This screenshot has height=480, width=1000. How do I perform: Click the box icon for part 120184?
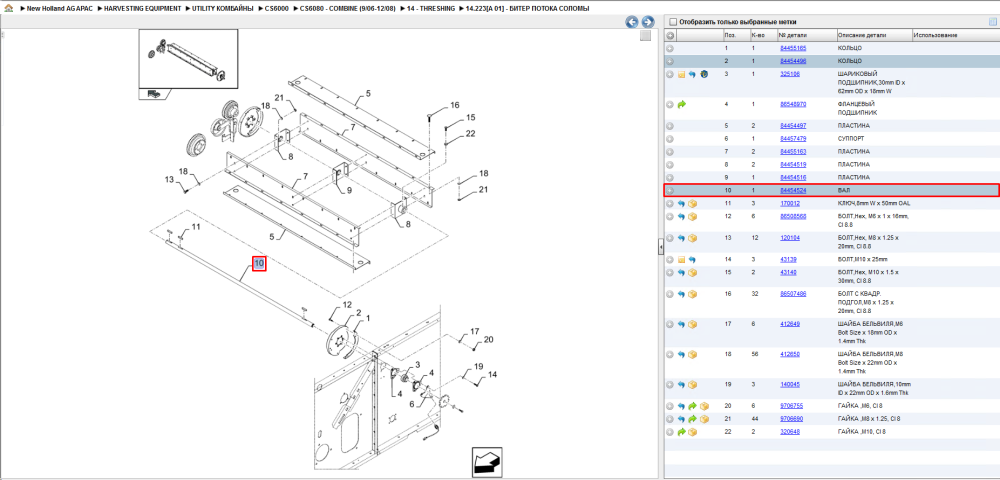[693, 238]
